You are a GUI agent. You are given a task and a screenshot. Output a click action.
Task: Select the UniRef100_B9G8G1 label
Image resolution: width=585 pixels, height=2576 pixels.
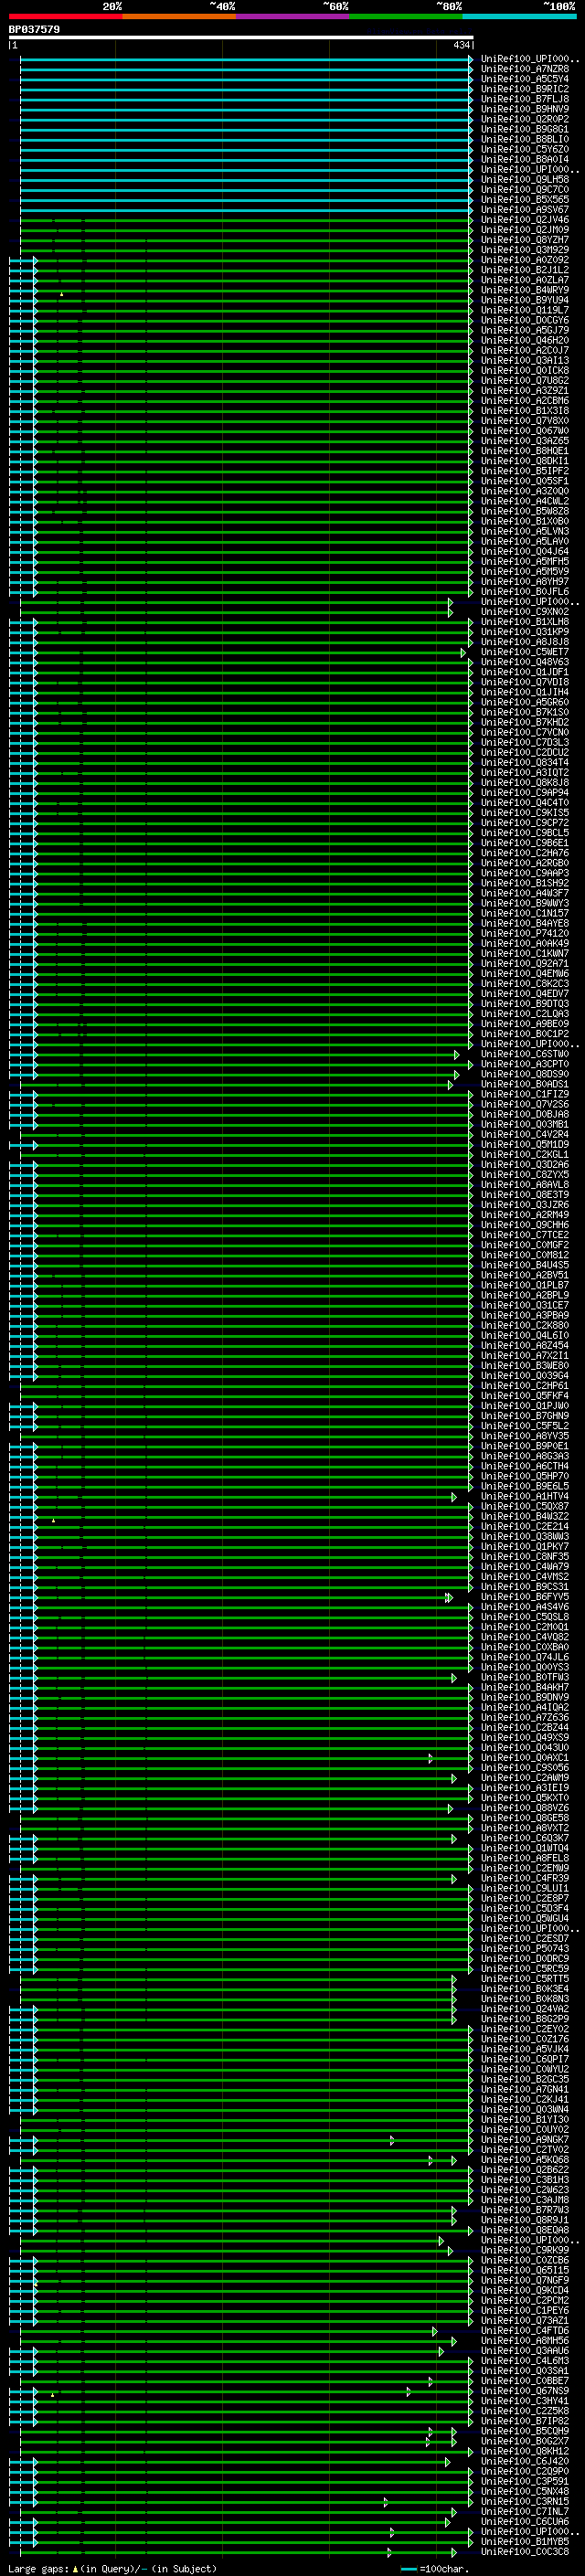click(525, 129)
